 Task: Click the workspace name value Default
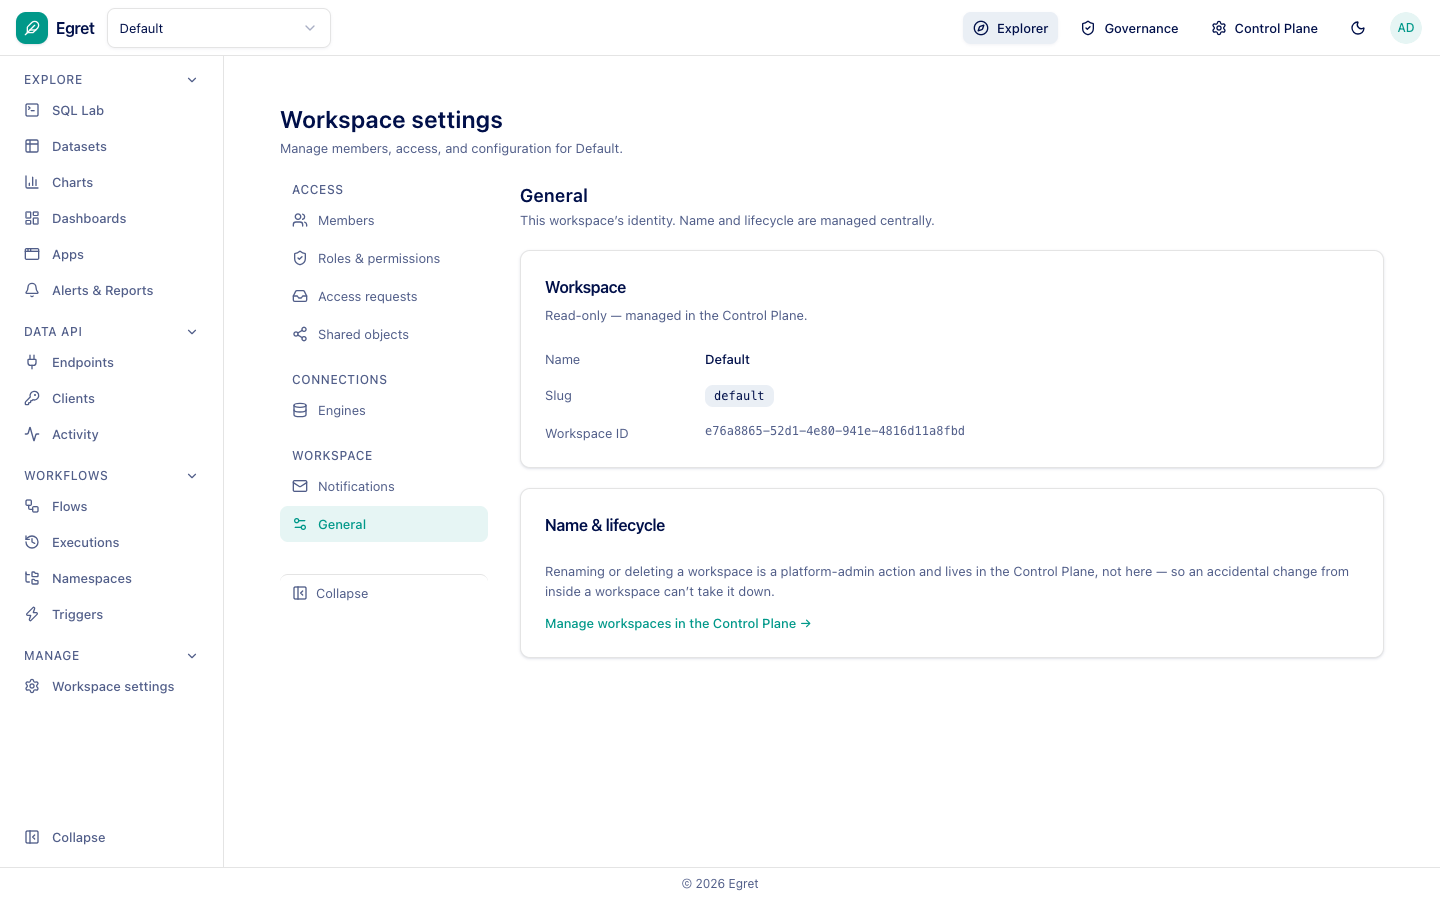coord(727,360)
